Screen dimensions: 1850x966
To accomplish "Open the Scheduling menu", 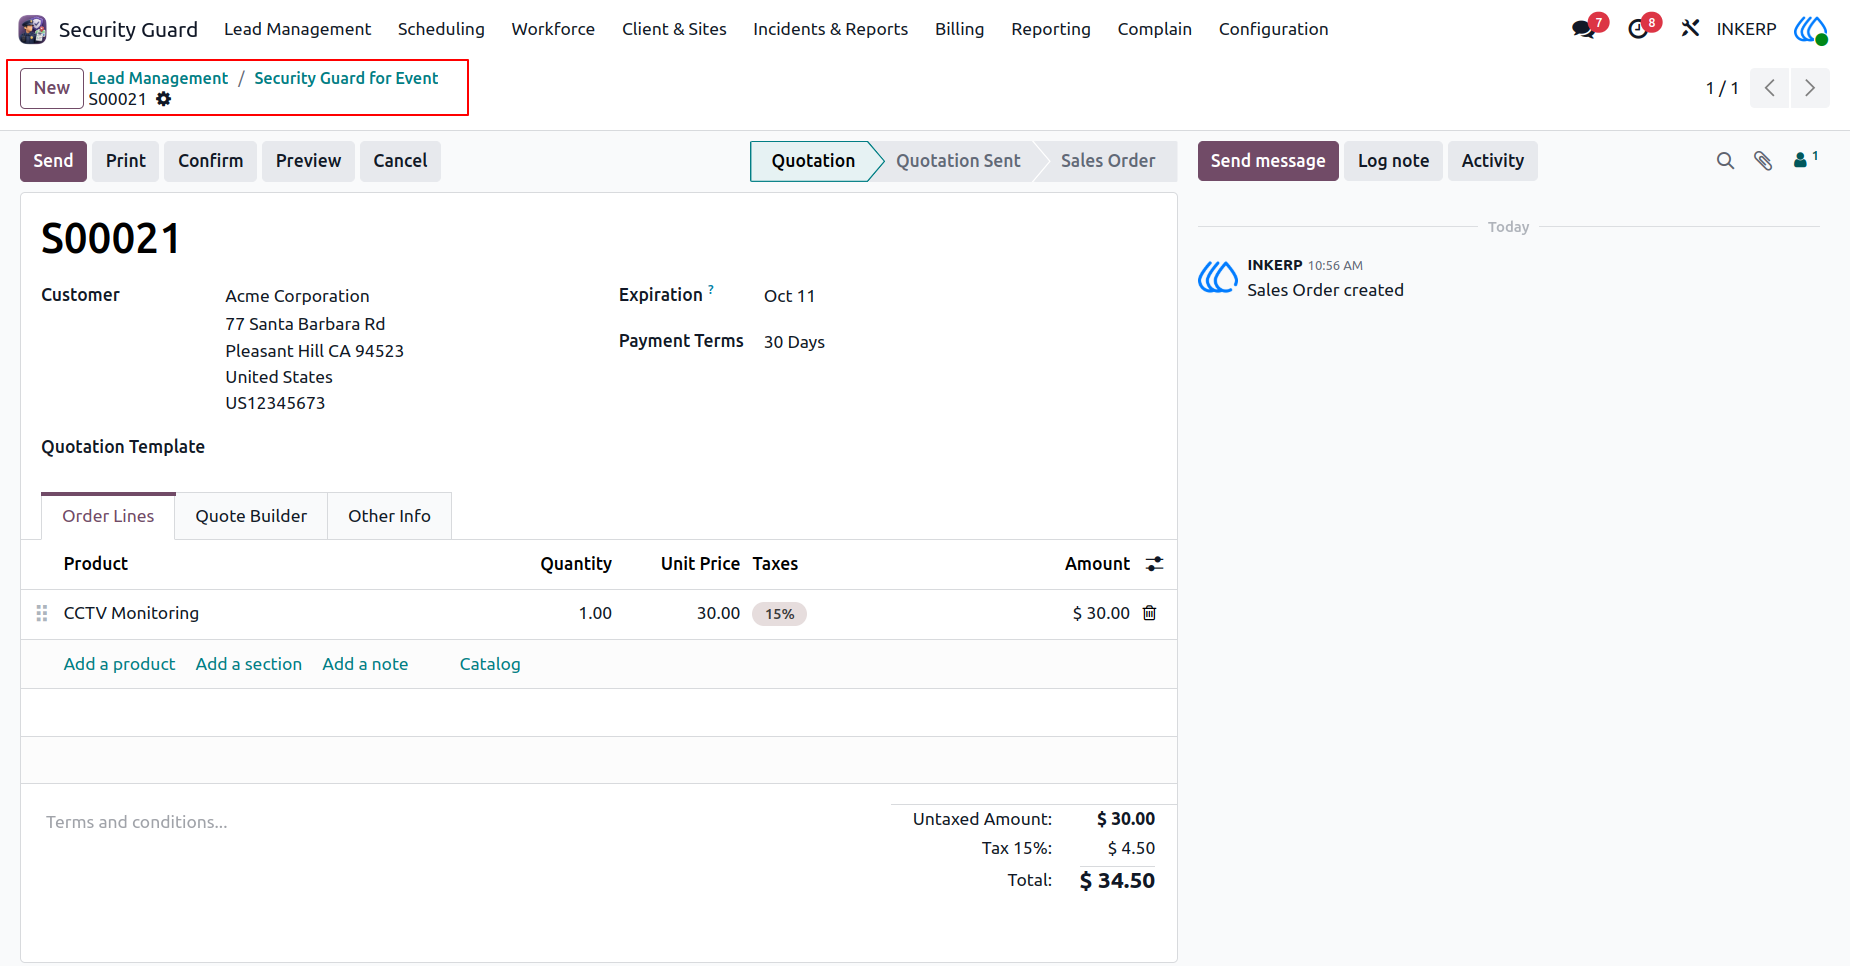I will click(x=441, y=29).
